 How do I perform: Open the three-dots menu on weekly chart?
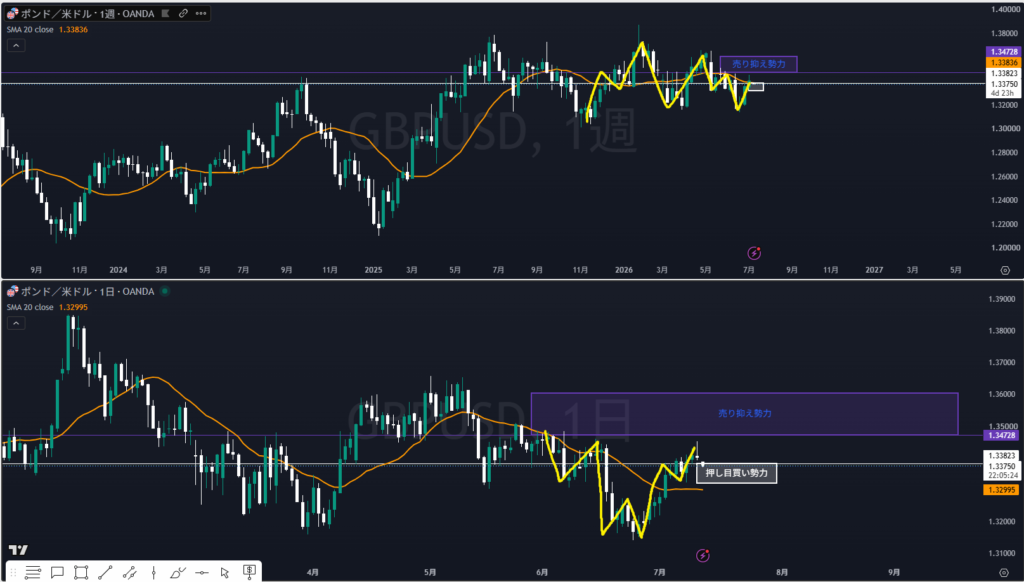pos(200,13)
